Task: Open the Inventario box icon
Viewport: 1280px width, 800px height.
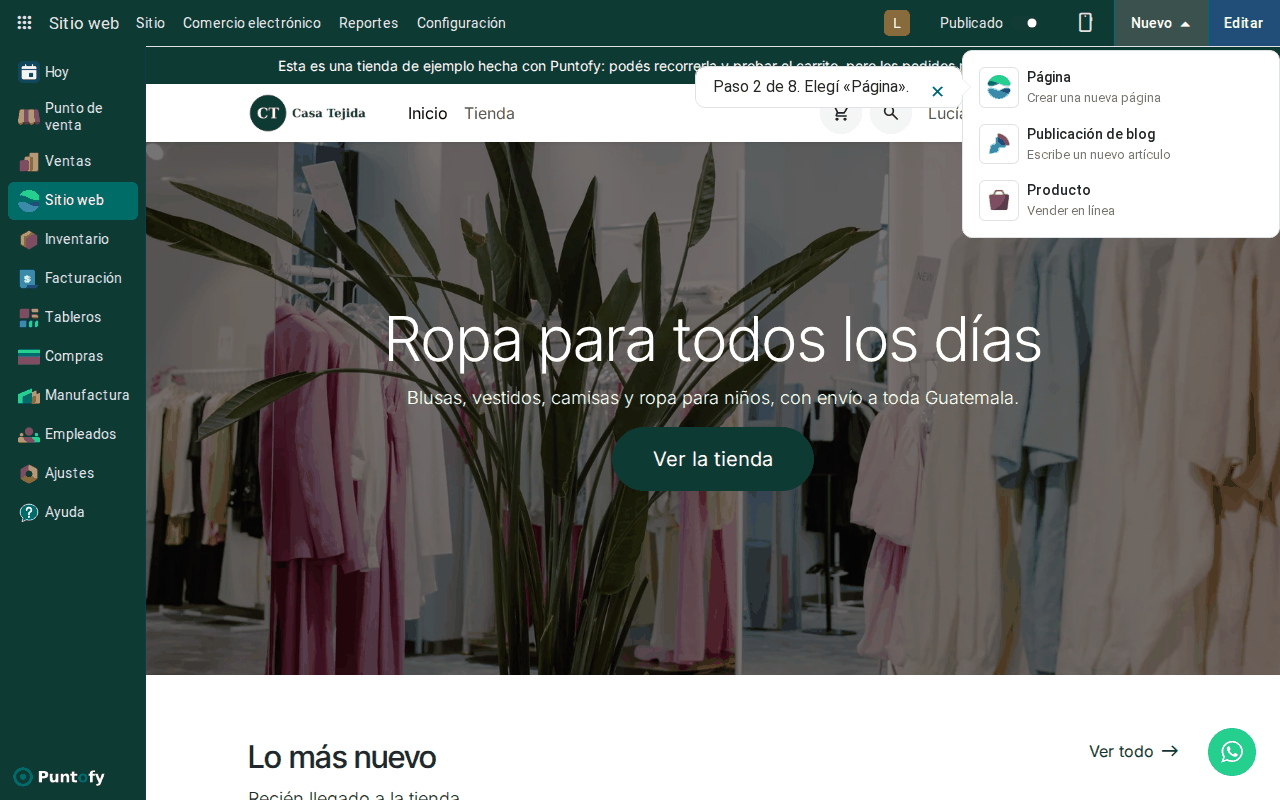Action: pos(29,239)
